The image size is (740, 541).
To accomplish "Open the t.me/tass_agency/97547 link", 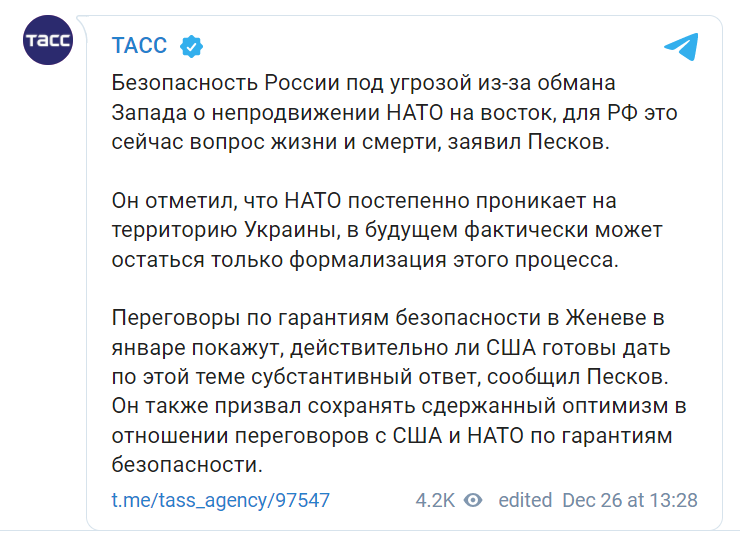I will [x=220, y=500].
